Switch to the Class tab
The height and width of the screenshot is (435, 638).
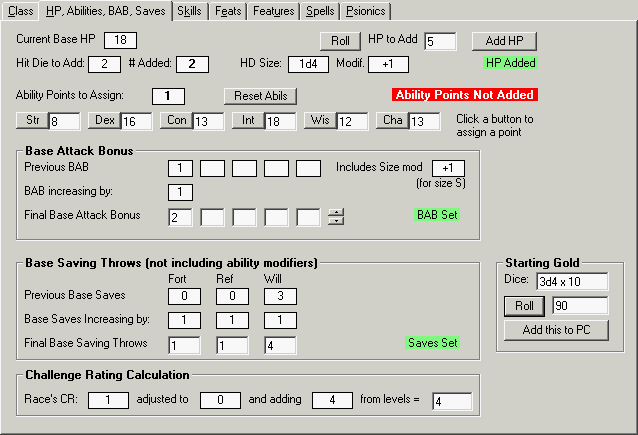point(21,12)
